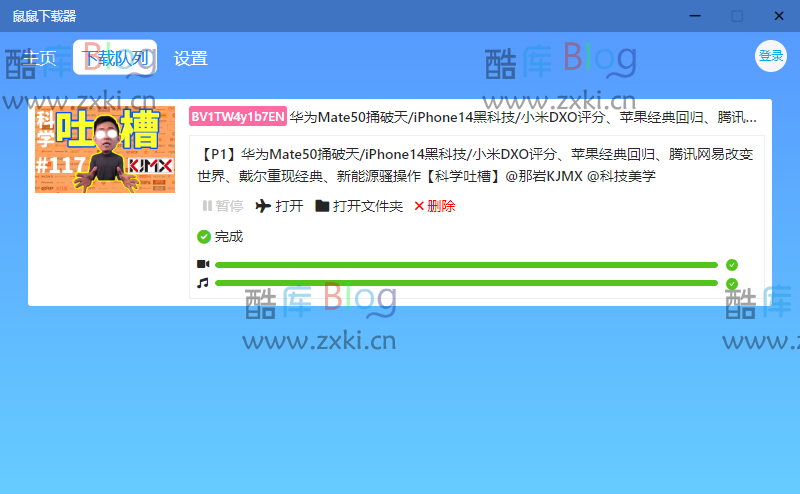Image resolution: width=800 pixels, height=494 pixels.
Task: Open the 设置 tab
Action: point(191,58)
